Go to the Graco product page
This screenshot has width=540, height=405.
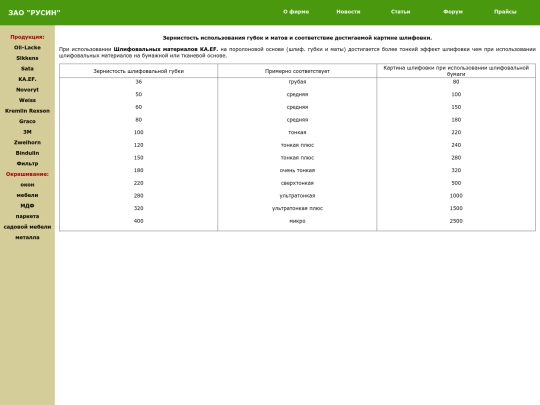(x=27, y=121)
